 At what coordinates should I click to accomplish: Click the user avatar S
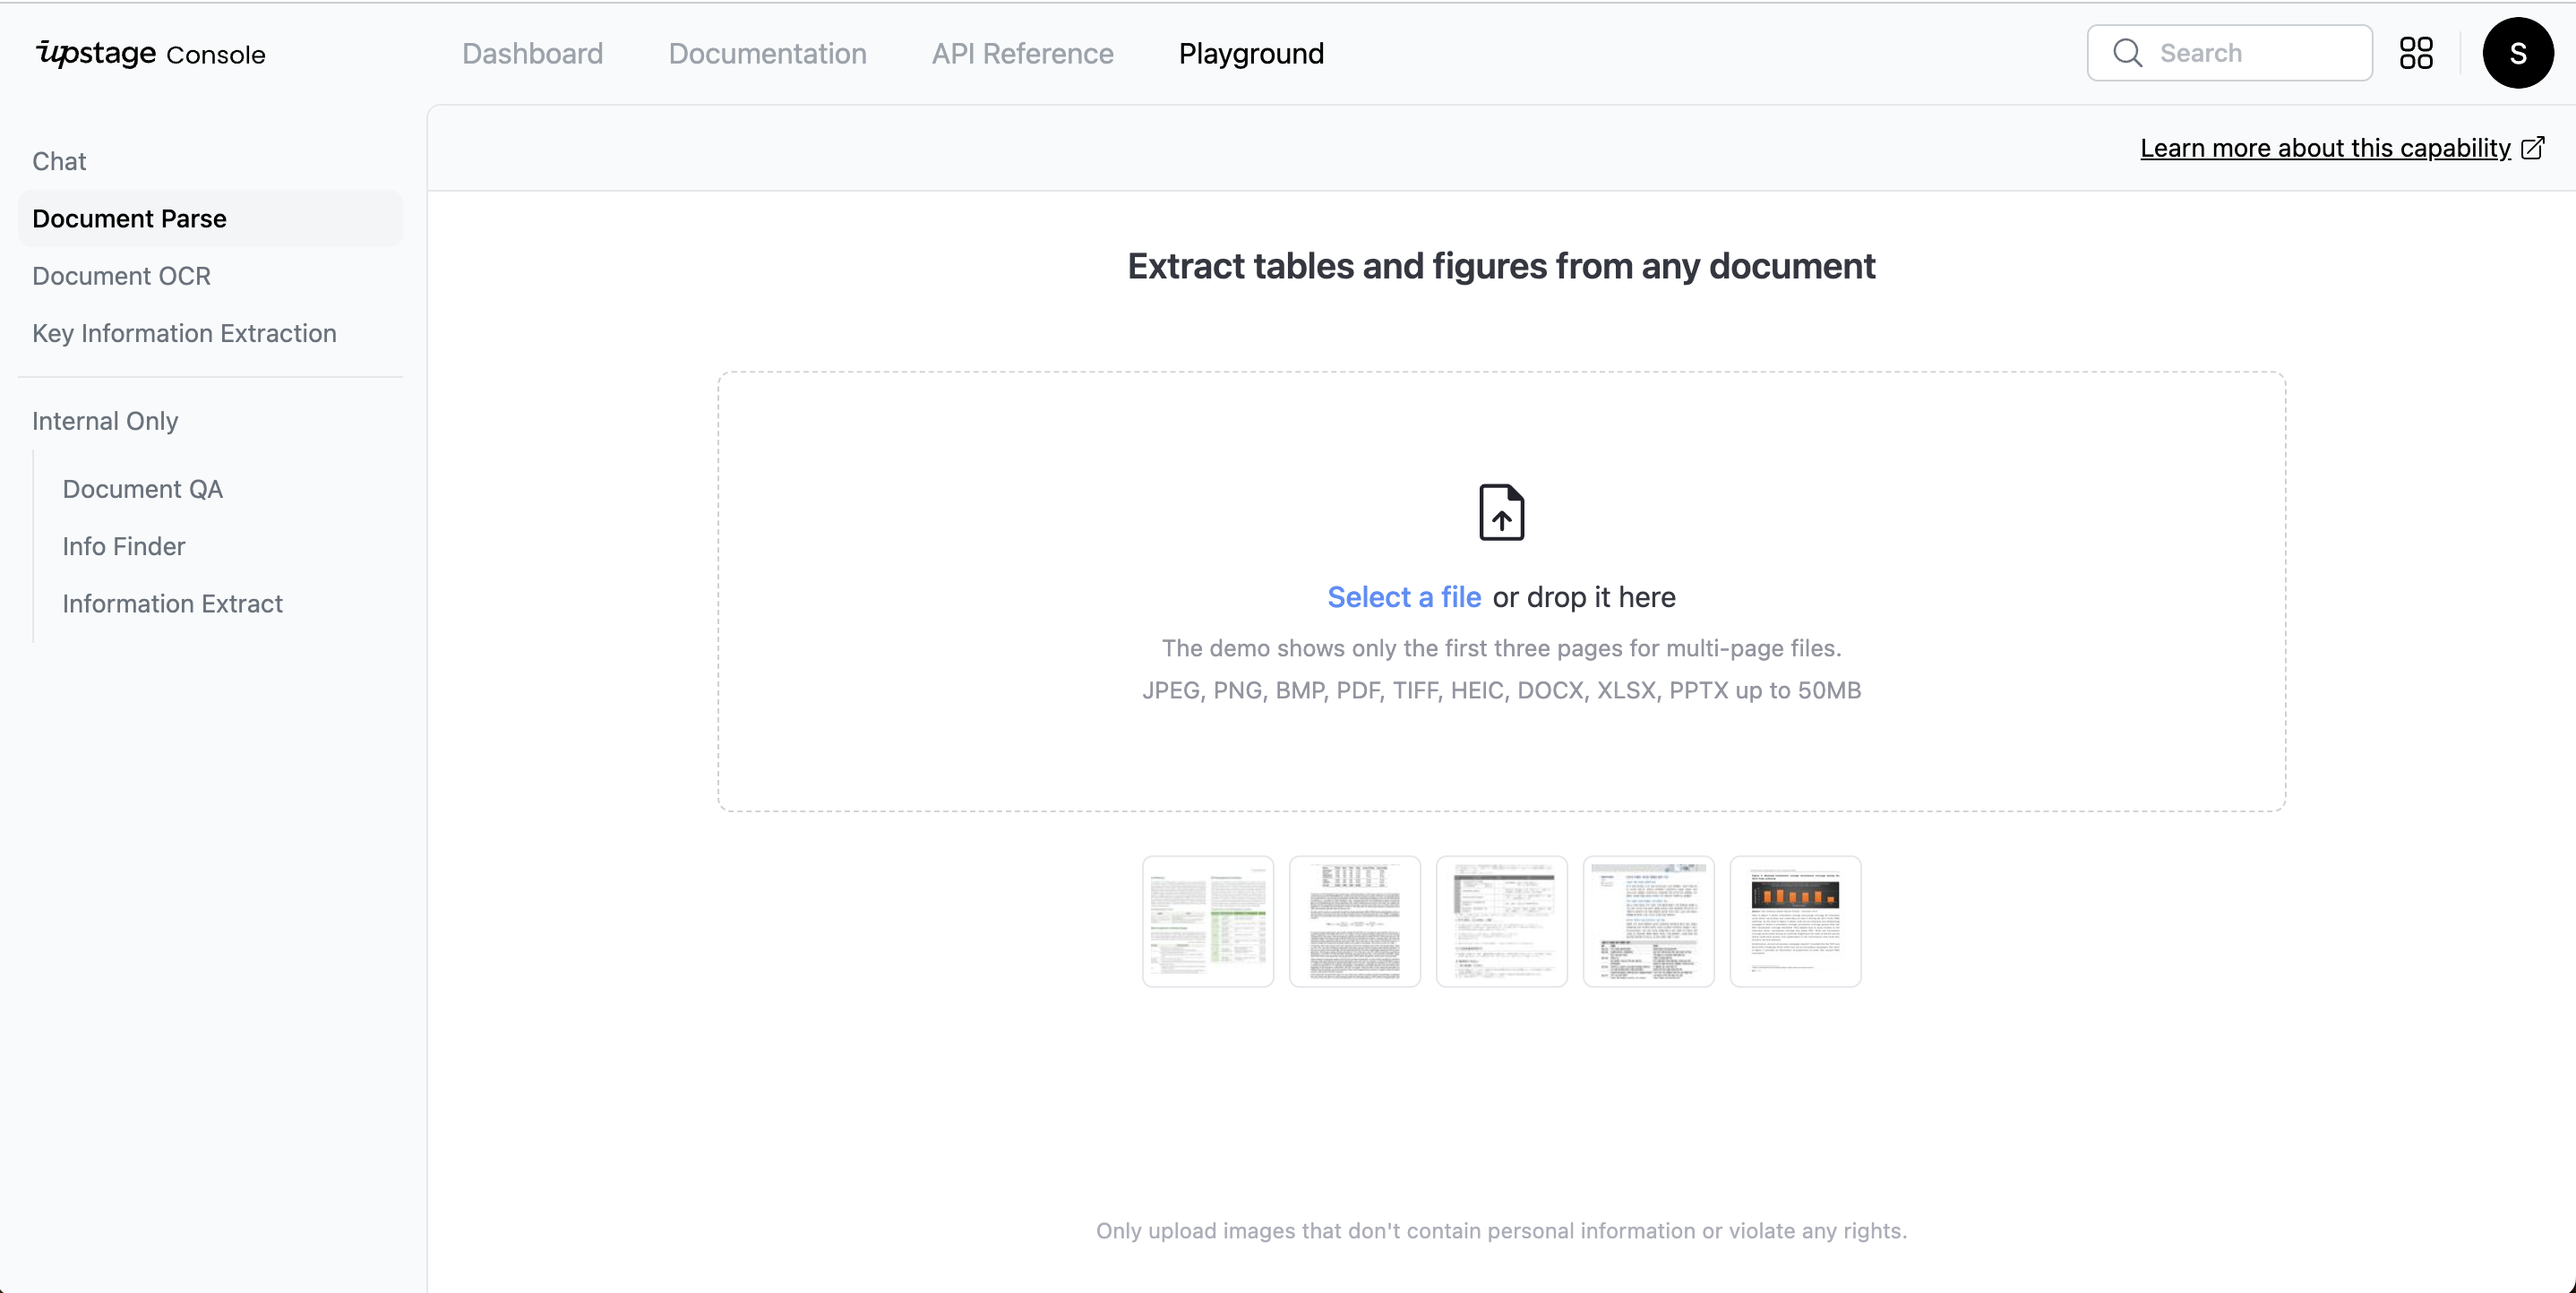2517,53
